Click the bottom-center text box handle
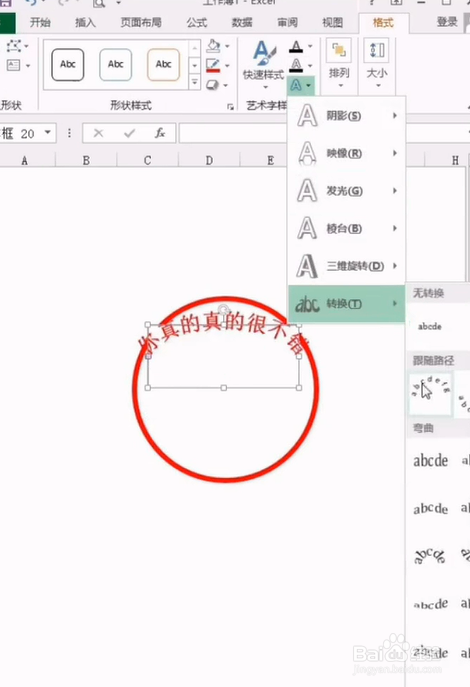 point(224,388)
